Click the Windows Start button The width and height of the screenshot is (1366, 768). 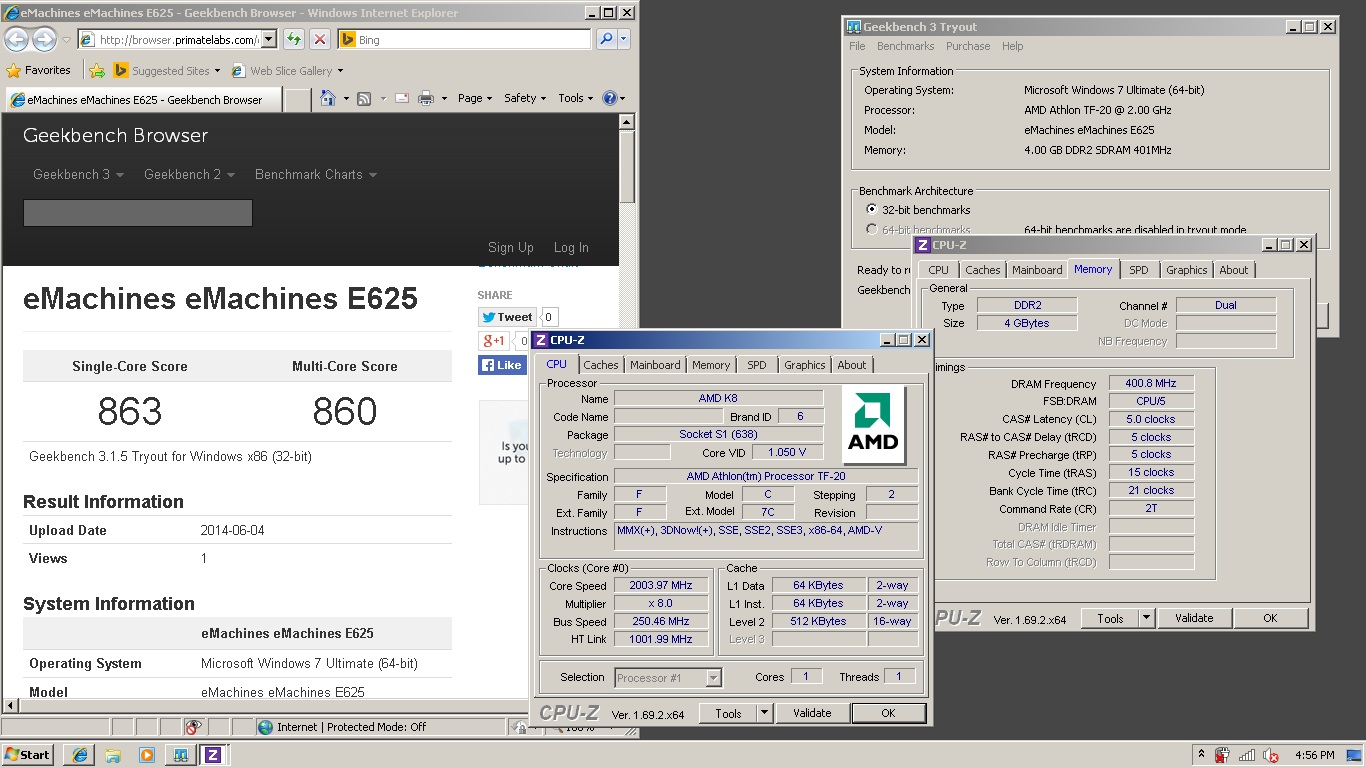tap(29, 755)
